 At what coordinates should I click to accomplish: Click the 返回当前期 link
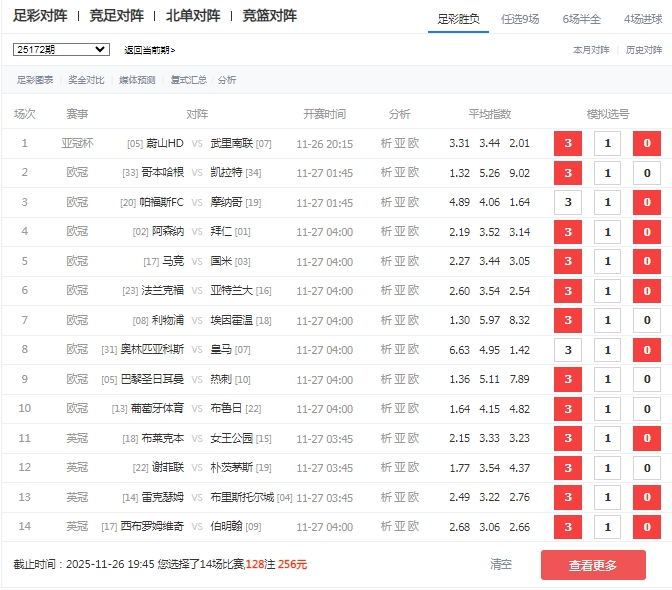(149, 50)
